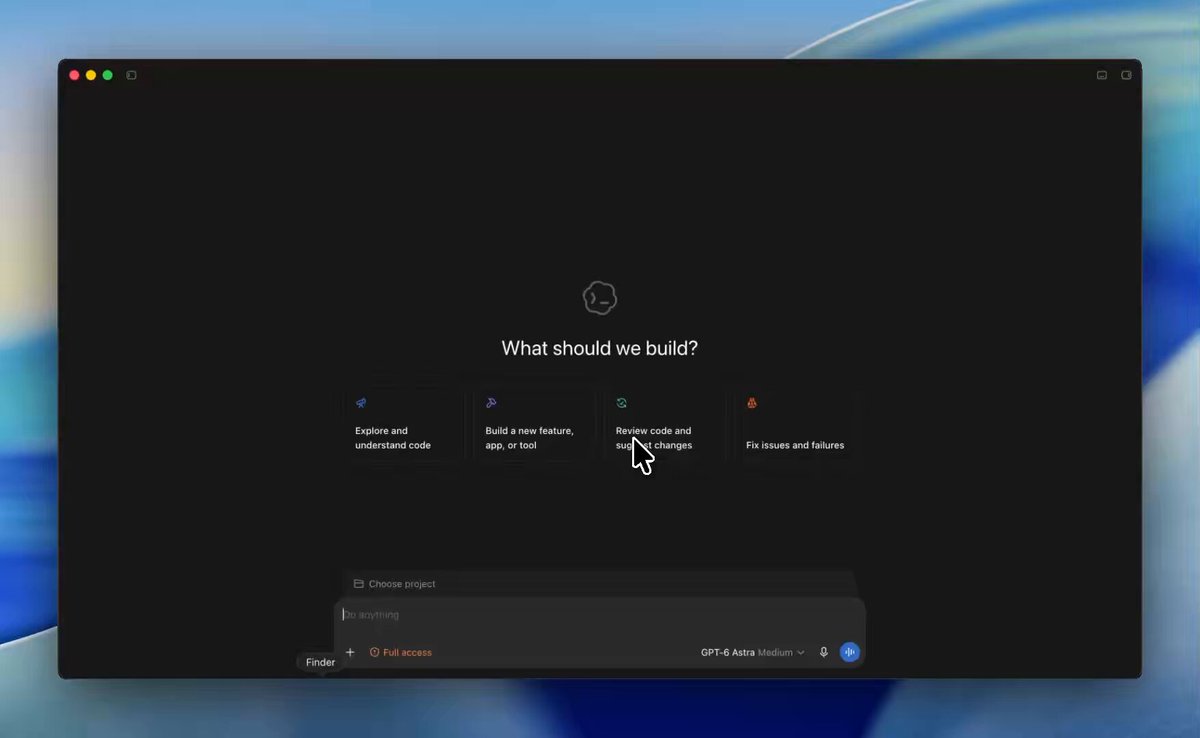Start dictation with the microphone icon
The width and height of the screenshot is (1200, 738).
pos(824,652)
